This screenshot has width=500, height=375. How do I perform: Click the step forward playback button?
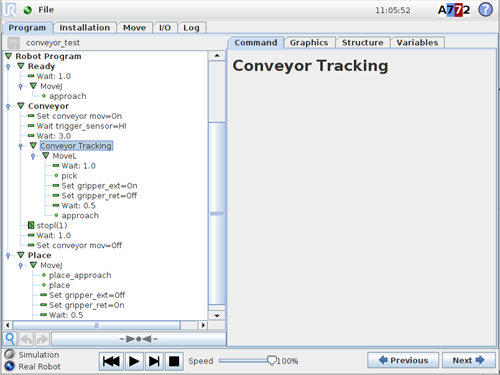pyautogui.click(x=154, y=361)
